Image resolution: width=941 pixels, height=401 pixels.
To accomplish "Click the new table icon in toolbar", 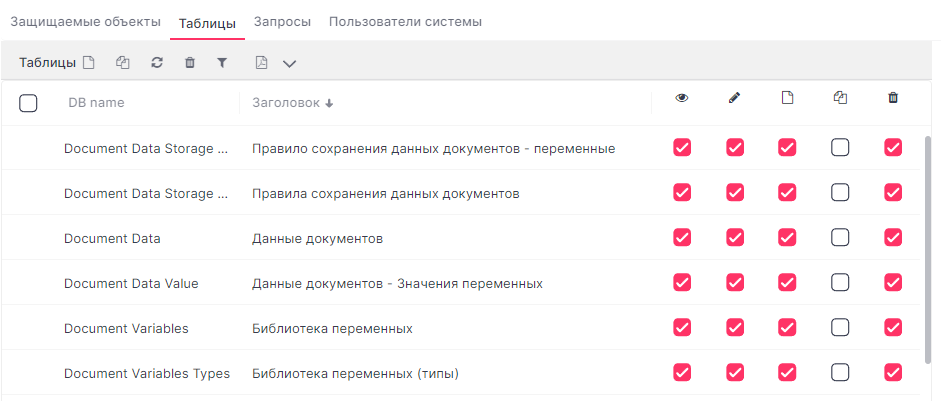I will [x=88, y=63].
